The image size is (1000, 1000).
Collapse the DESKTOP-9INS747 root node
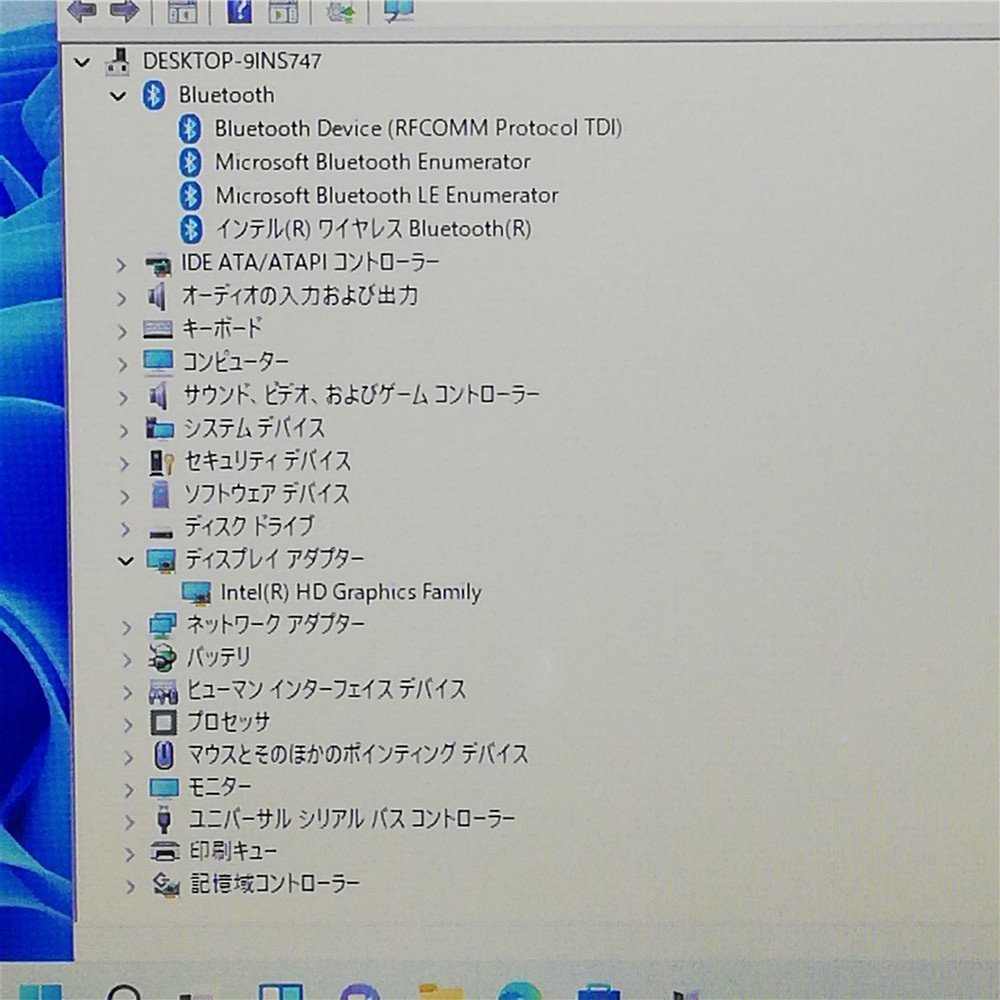[x=82, y=62]
